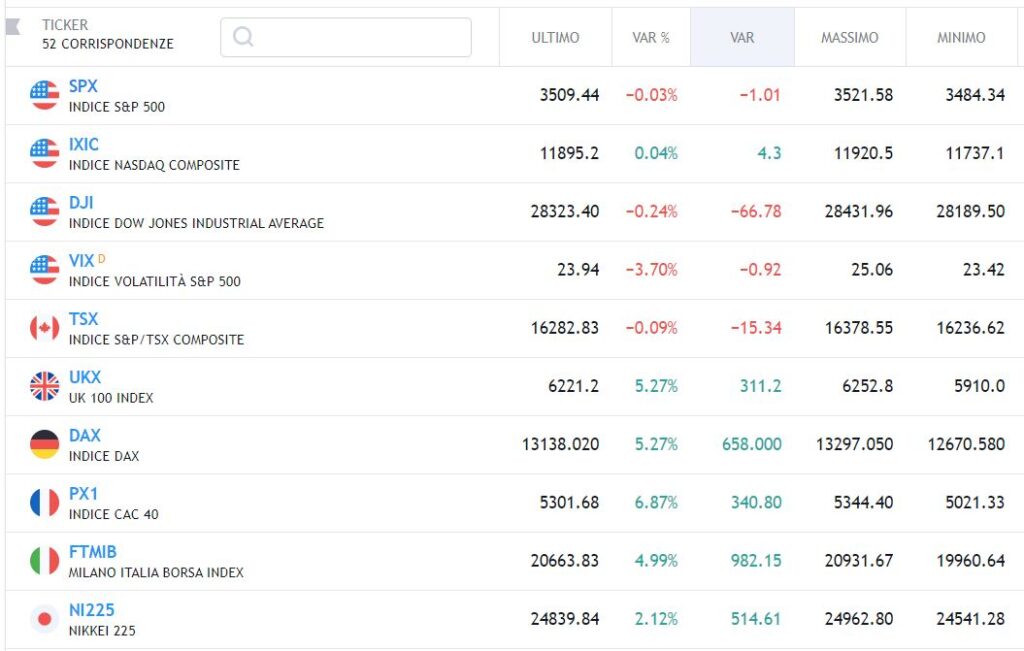1024x651 pixels.
Task: Click the US flag icon for IXIC
Action: pos(44,153)
